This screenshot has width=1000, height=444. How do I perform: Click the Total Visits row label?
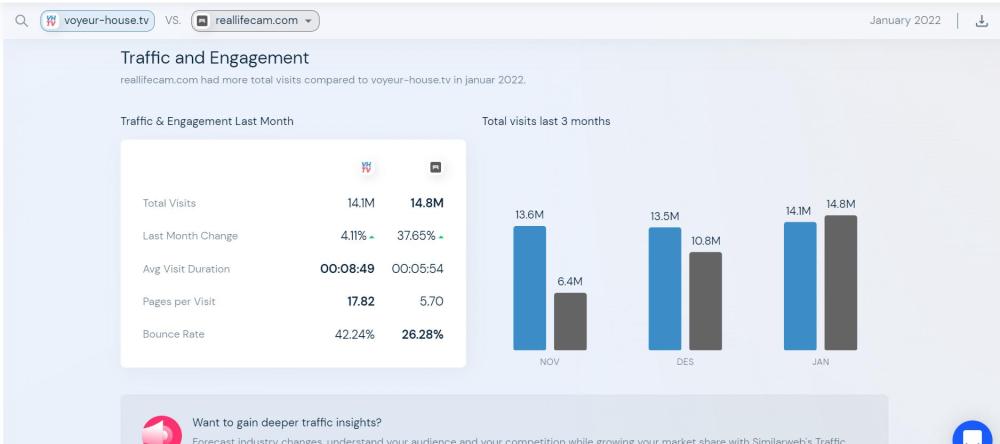click(169, 204)
